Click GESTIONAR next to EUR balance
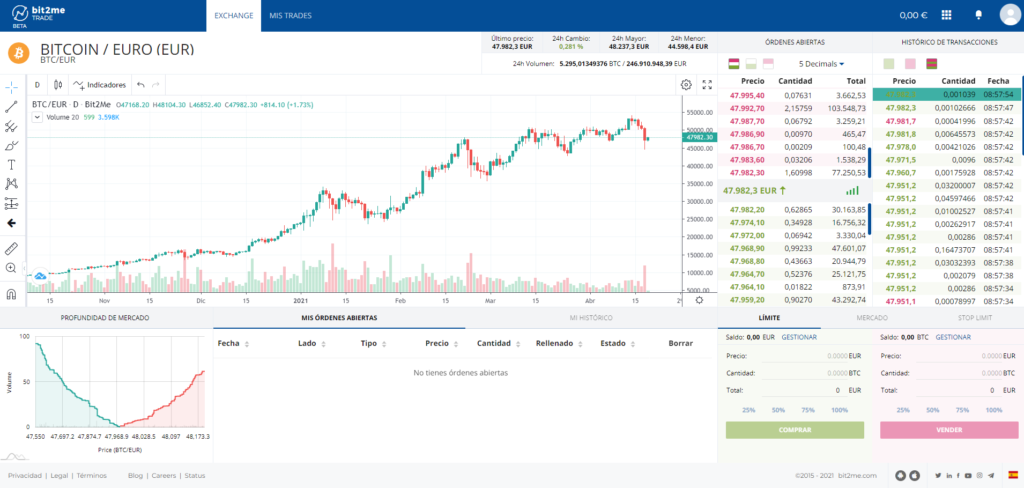This screenshot has width=1024, height=488. tap(799, 338)
